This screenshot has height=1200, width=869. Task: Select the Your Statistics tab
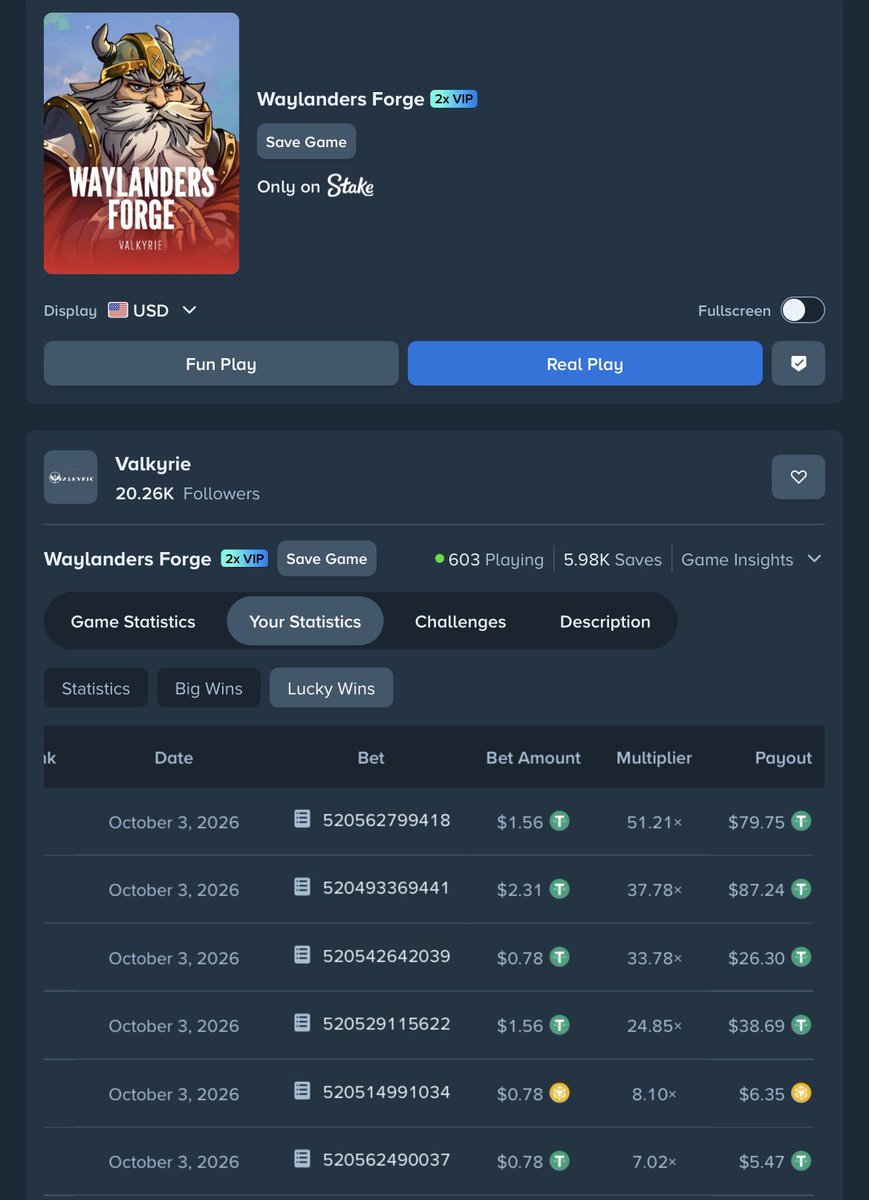(305, 621)
